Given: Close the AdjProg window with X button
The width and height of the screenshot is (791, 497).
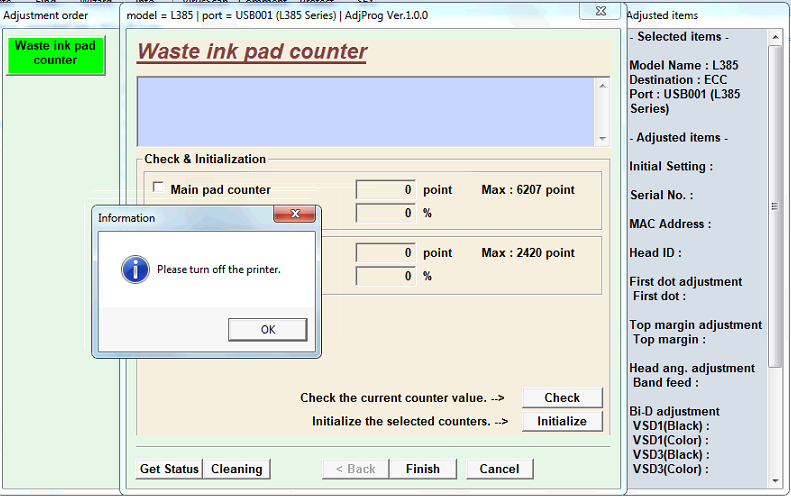Looking at the screenshot, I should 600,11.
